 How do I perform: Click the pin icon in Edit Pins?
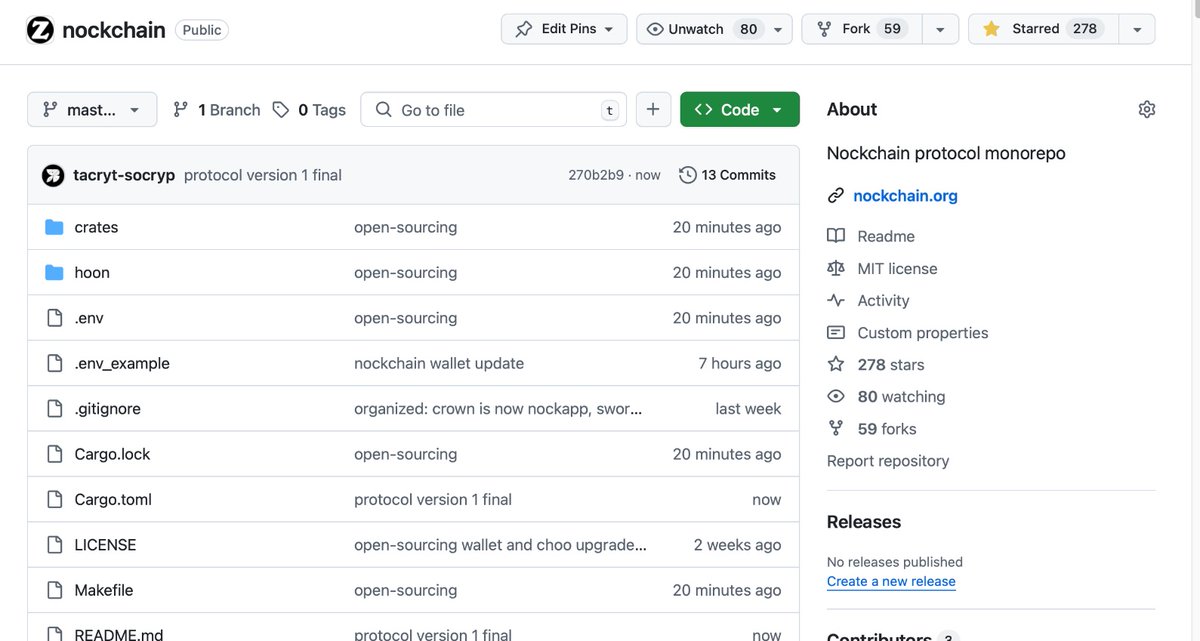click(524, 29)
